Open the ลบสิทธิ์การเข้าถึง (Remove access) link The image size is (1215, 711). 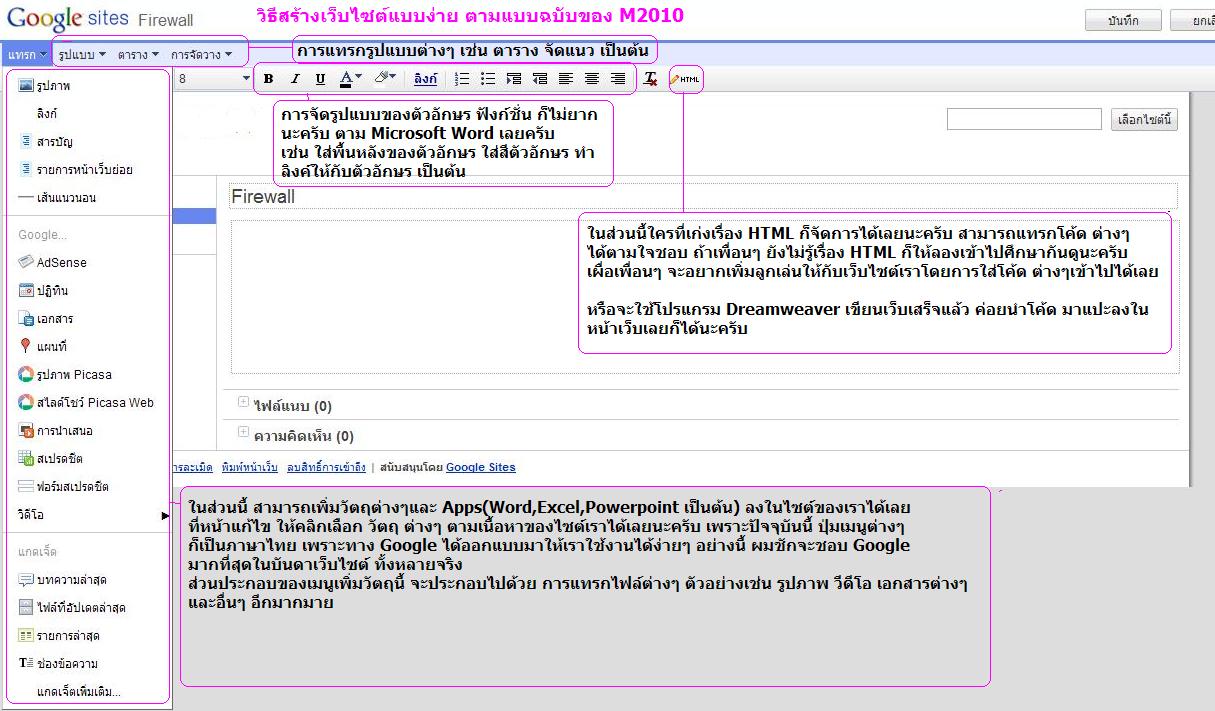coord(326,467)
